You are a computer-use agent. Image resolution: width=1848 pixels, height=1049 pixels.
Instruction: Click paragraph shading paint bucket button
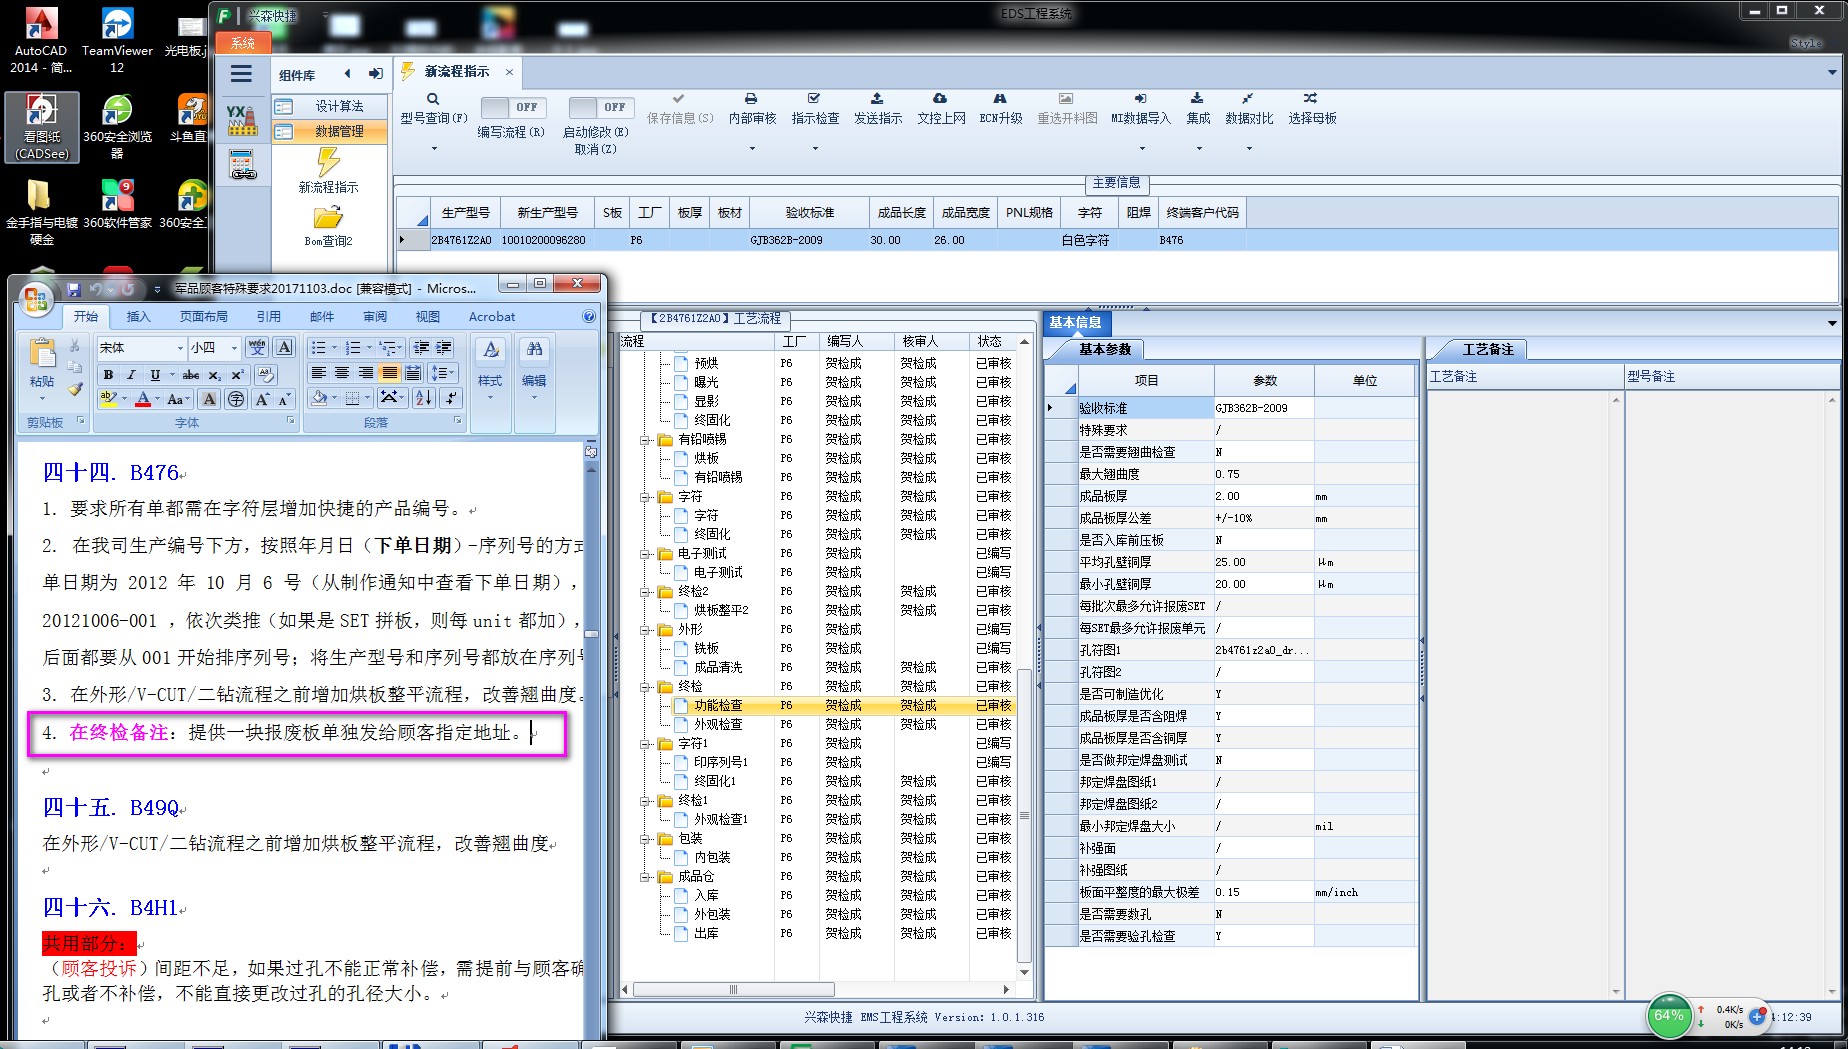[x=319, y=398]
